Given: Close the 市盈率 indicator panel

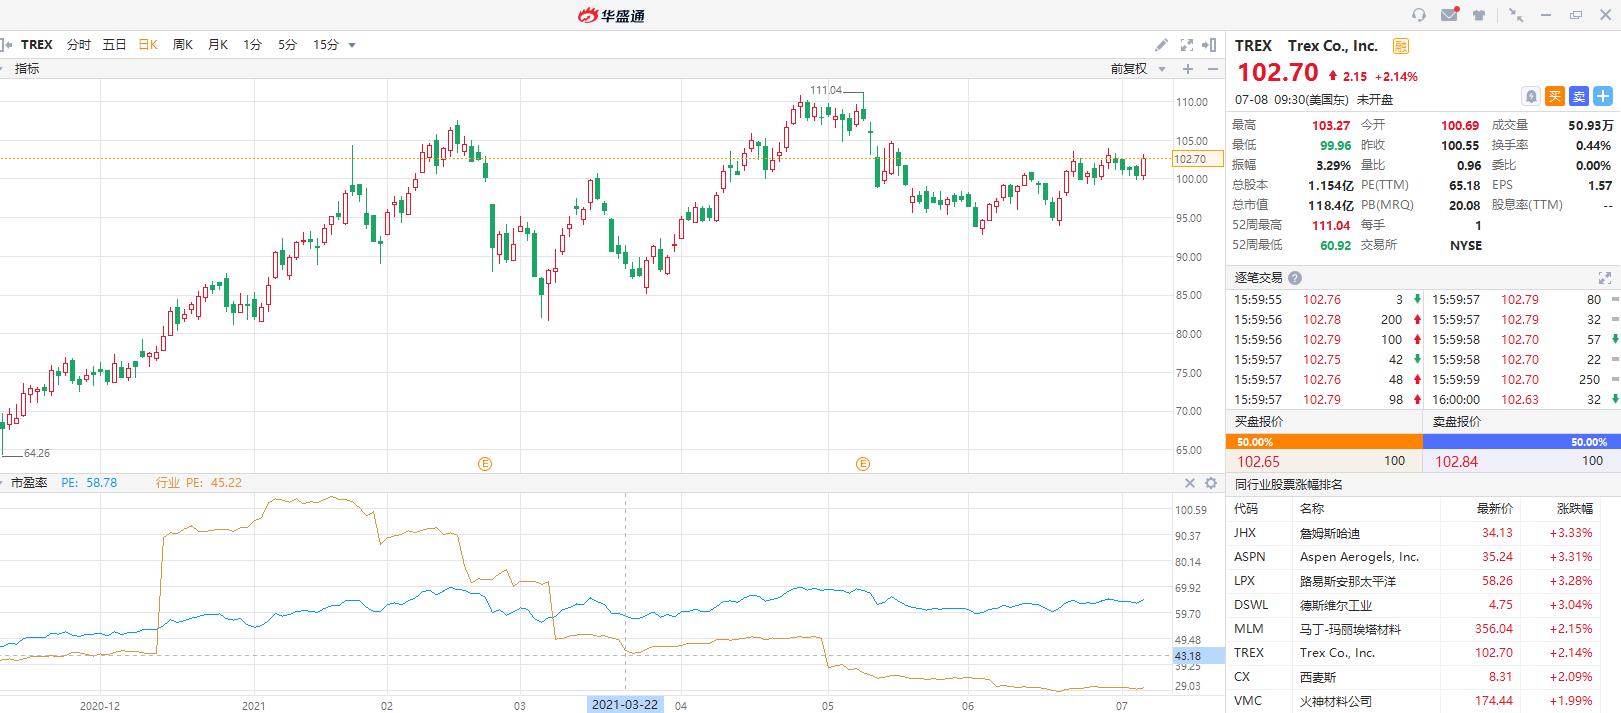Looking at the screenshot, I should click(x=1190, y=483).
